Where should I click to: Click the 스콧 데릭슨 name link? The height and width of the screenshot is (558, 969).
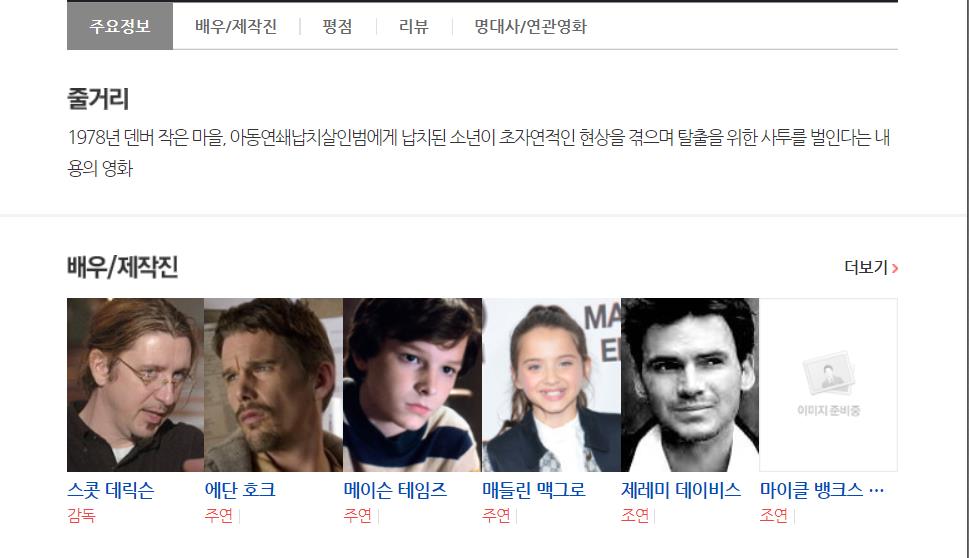click(111, 490)
